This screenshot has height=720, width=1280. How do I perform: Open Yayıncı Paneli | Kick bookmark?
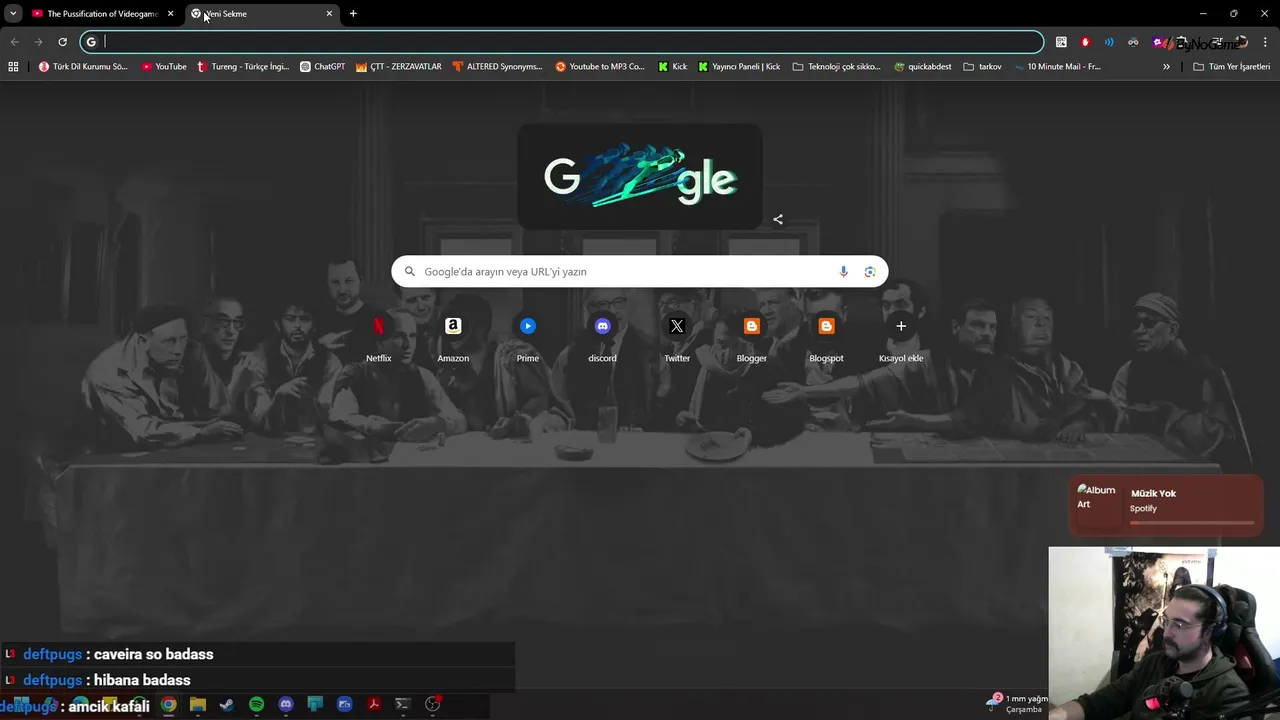point(739,67)
